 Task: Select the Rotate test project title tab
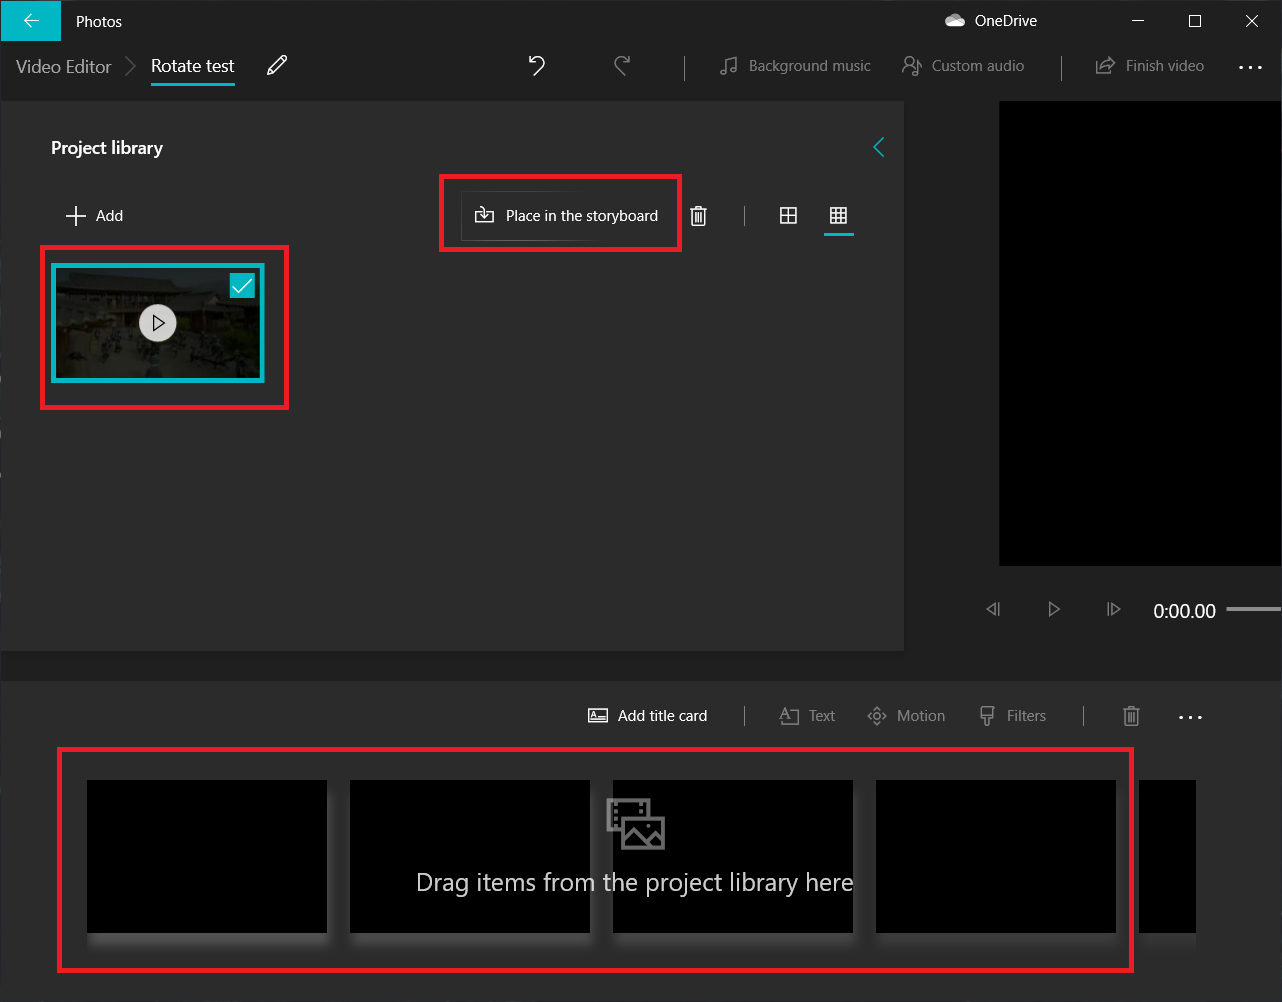pos(192,66)
